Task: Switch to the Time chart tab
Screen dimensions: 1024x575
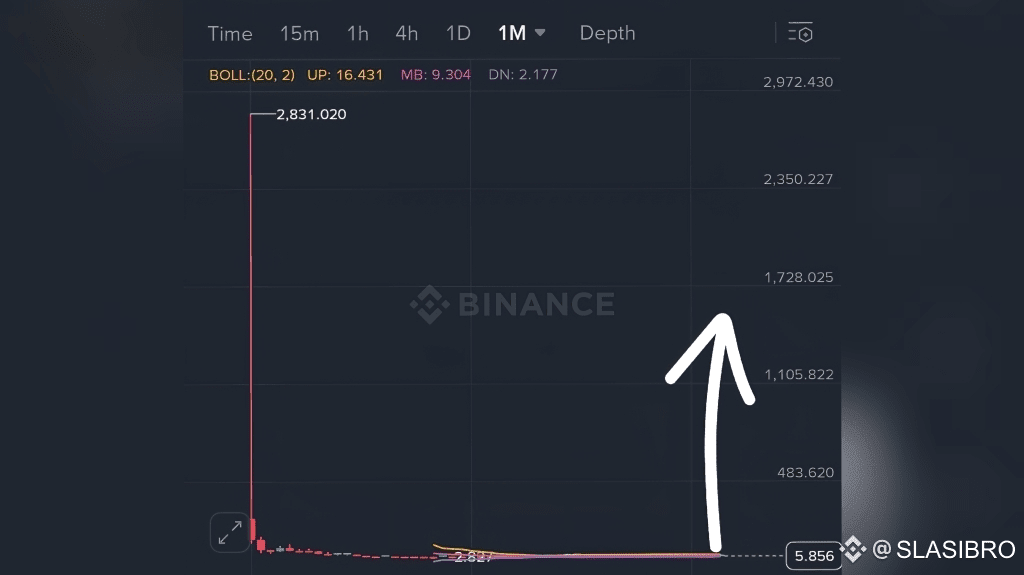Action: point(230,33)
